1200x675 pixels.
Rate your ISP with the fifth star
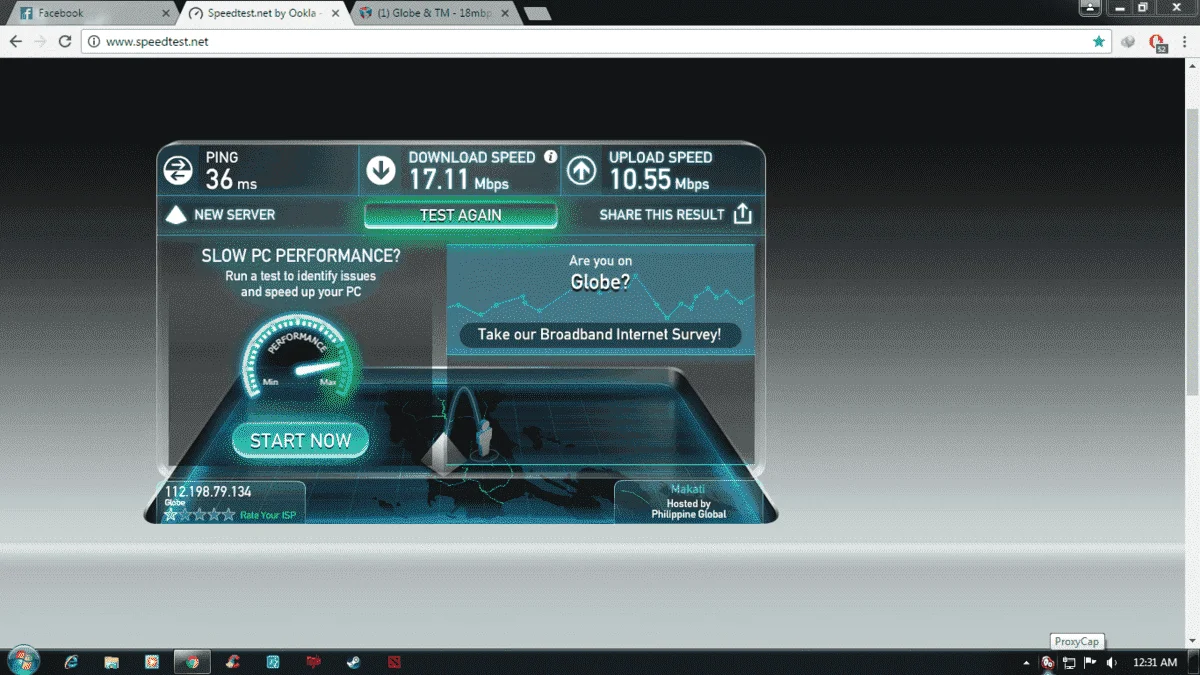(229, 515)
